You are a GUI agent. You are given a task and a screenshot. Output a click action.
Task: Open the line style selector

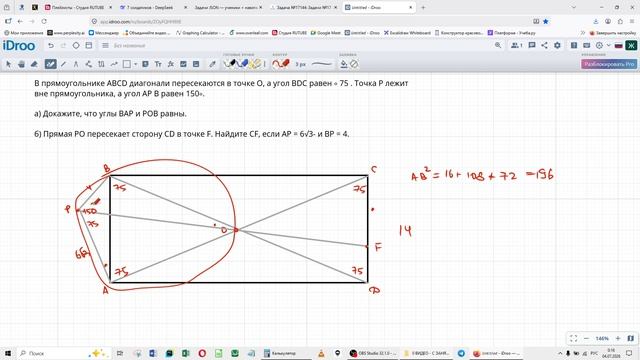(x=322, y=64)
